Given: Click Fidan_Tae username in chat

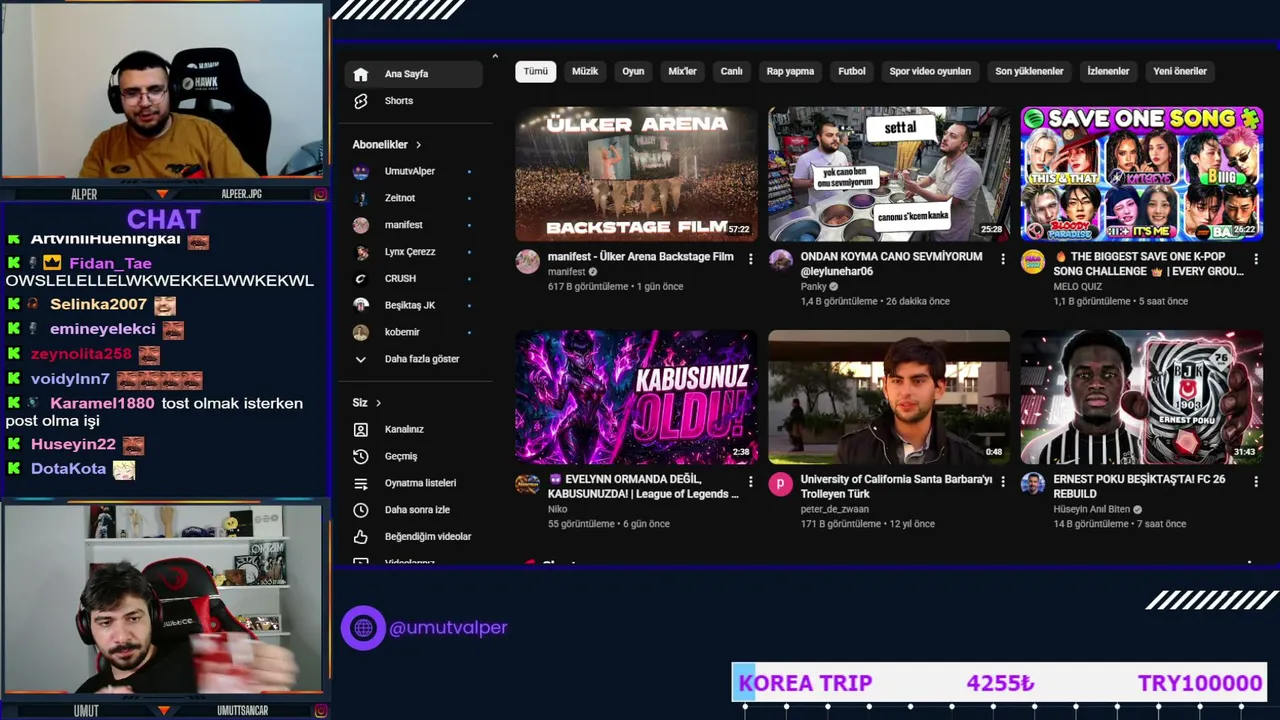Looking at the screenshot, I should pyautogui.click(x=110, y=264).
